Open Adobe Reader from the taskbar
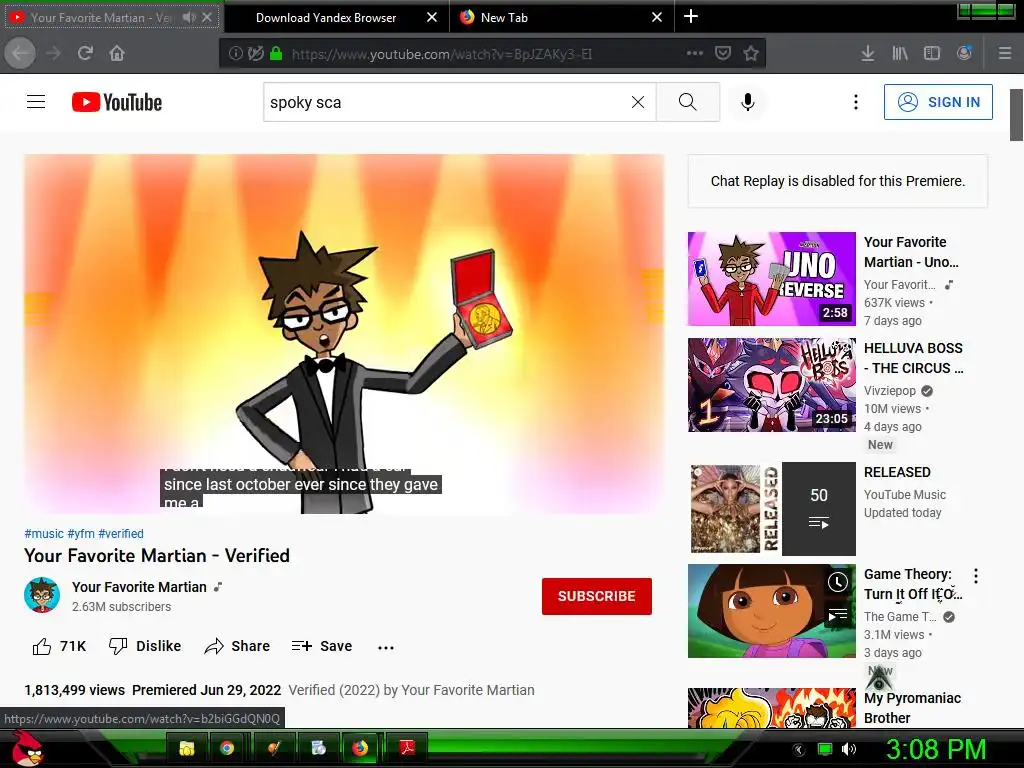The image size is (1024, 768). [x=407, y=748]
